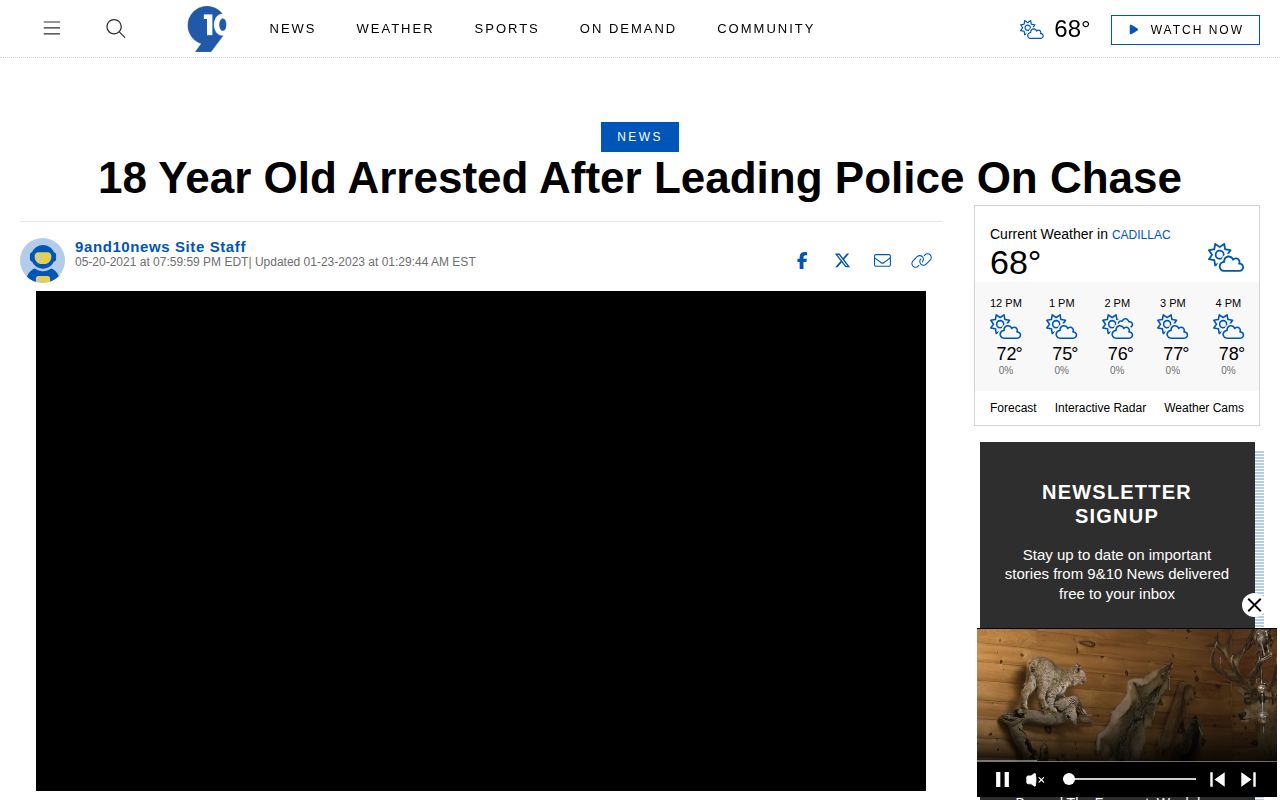Seek along the floating video progress bar

[1130, 779]
